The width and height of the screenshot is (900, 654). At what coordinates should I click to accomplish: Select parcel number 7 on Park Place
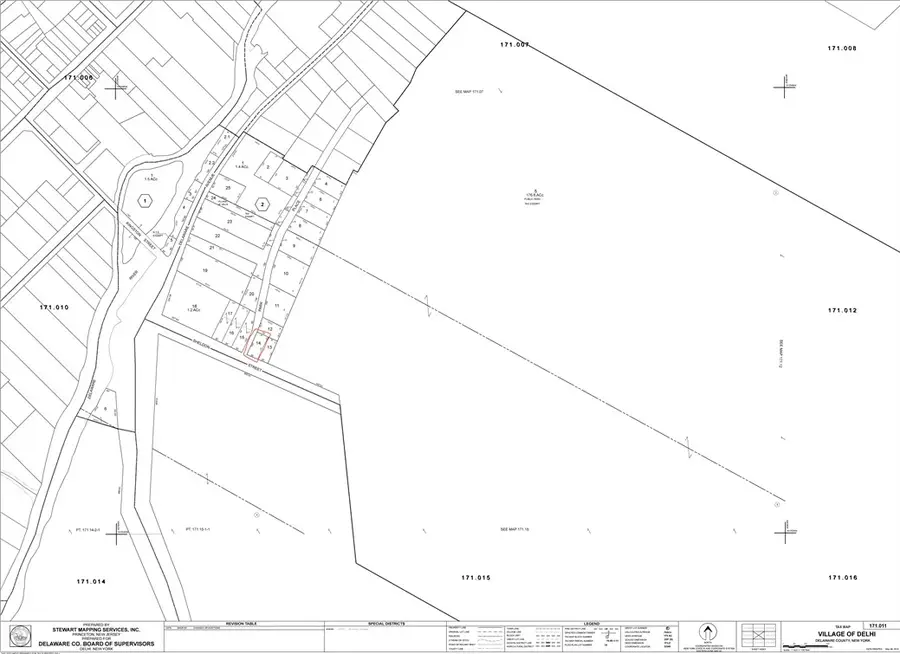307,211
